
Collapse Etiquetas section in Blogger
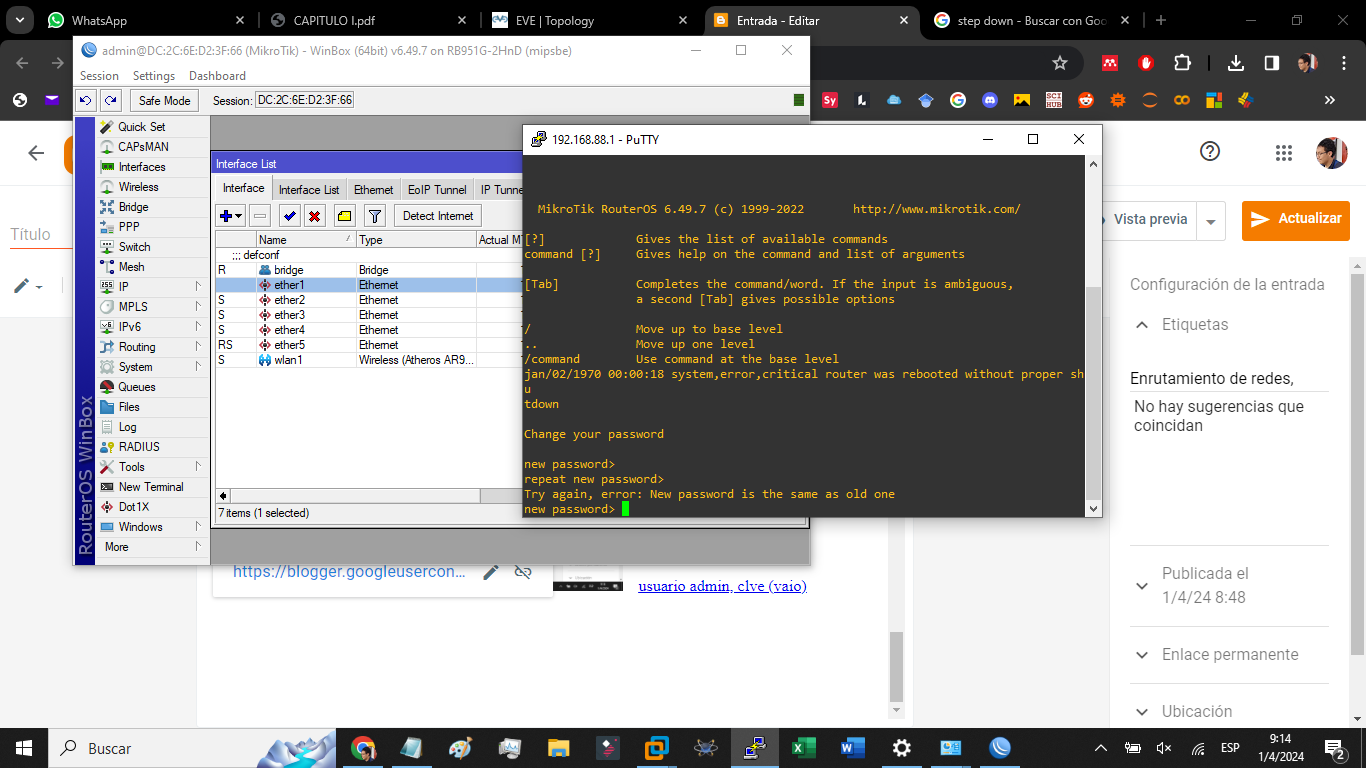(1141, 325)
